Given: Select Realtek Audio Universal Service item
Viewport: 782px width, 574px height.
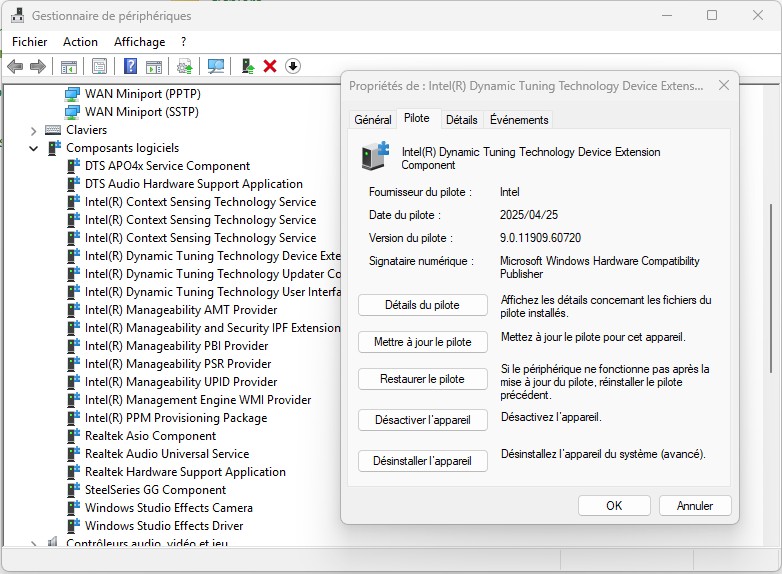Looking at the screenshot, I should point(166,454).
